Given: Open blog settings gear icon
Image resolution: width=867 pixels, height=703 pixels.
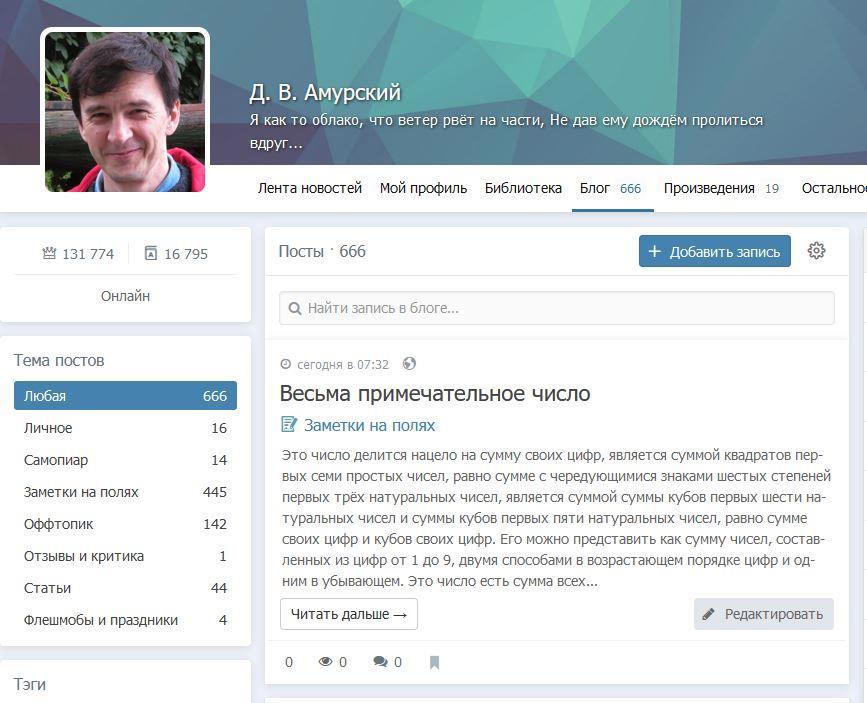Looking at the screenshot, I should 816,251.
